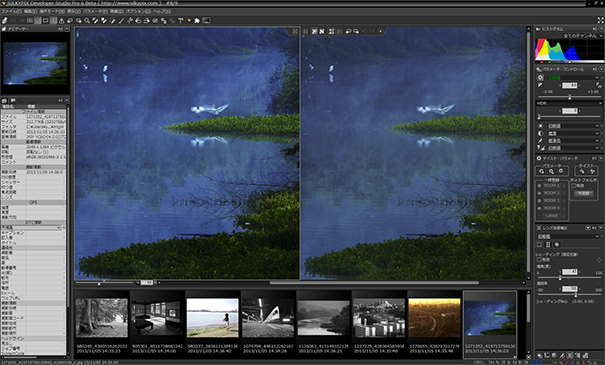Expand the HDR dropdown
The width and height of the screenshot is (605, 365).
point(570,103)
